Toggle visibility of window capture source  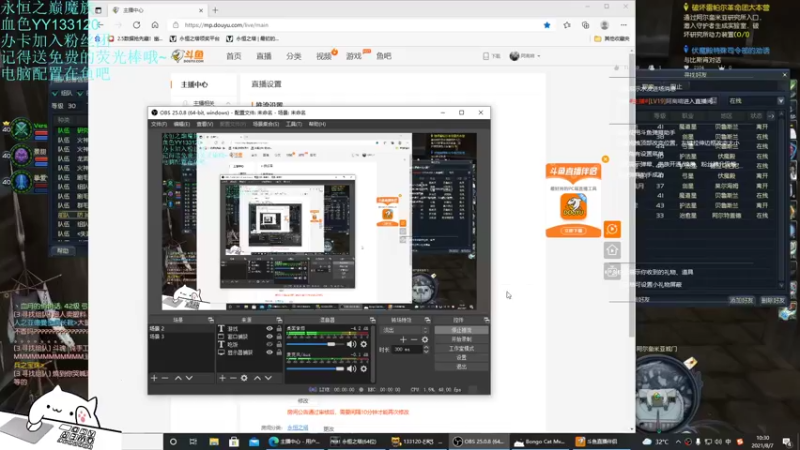269,337
